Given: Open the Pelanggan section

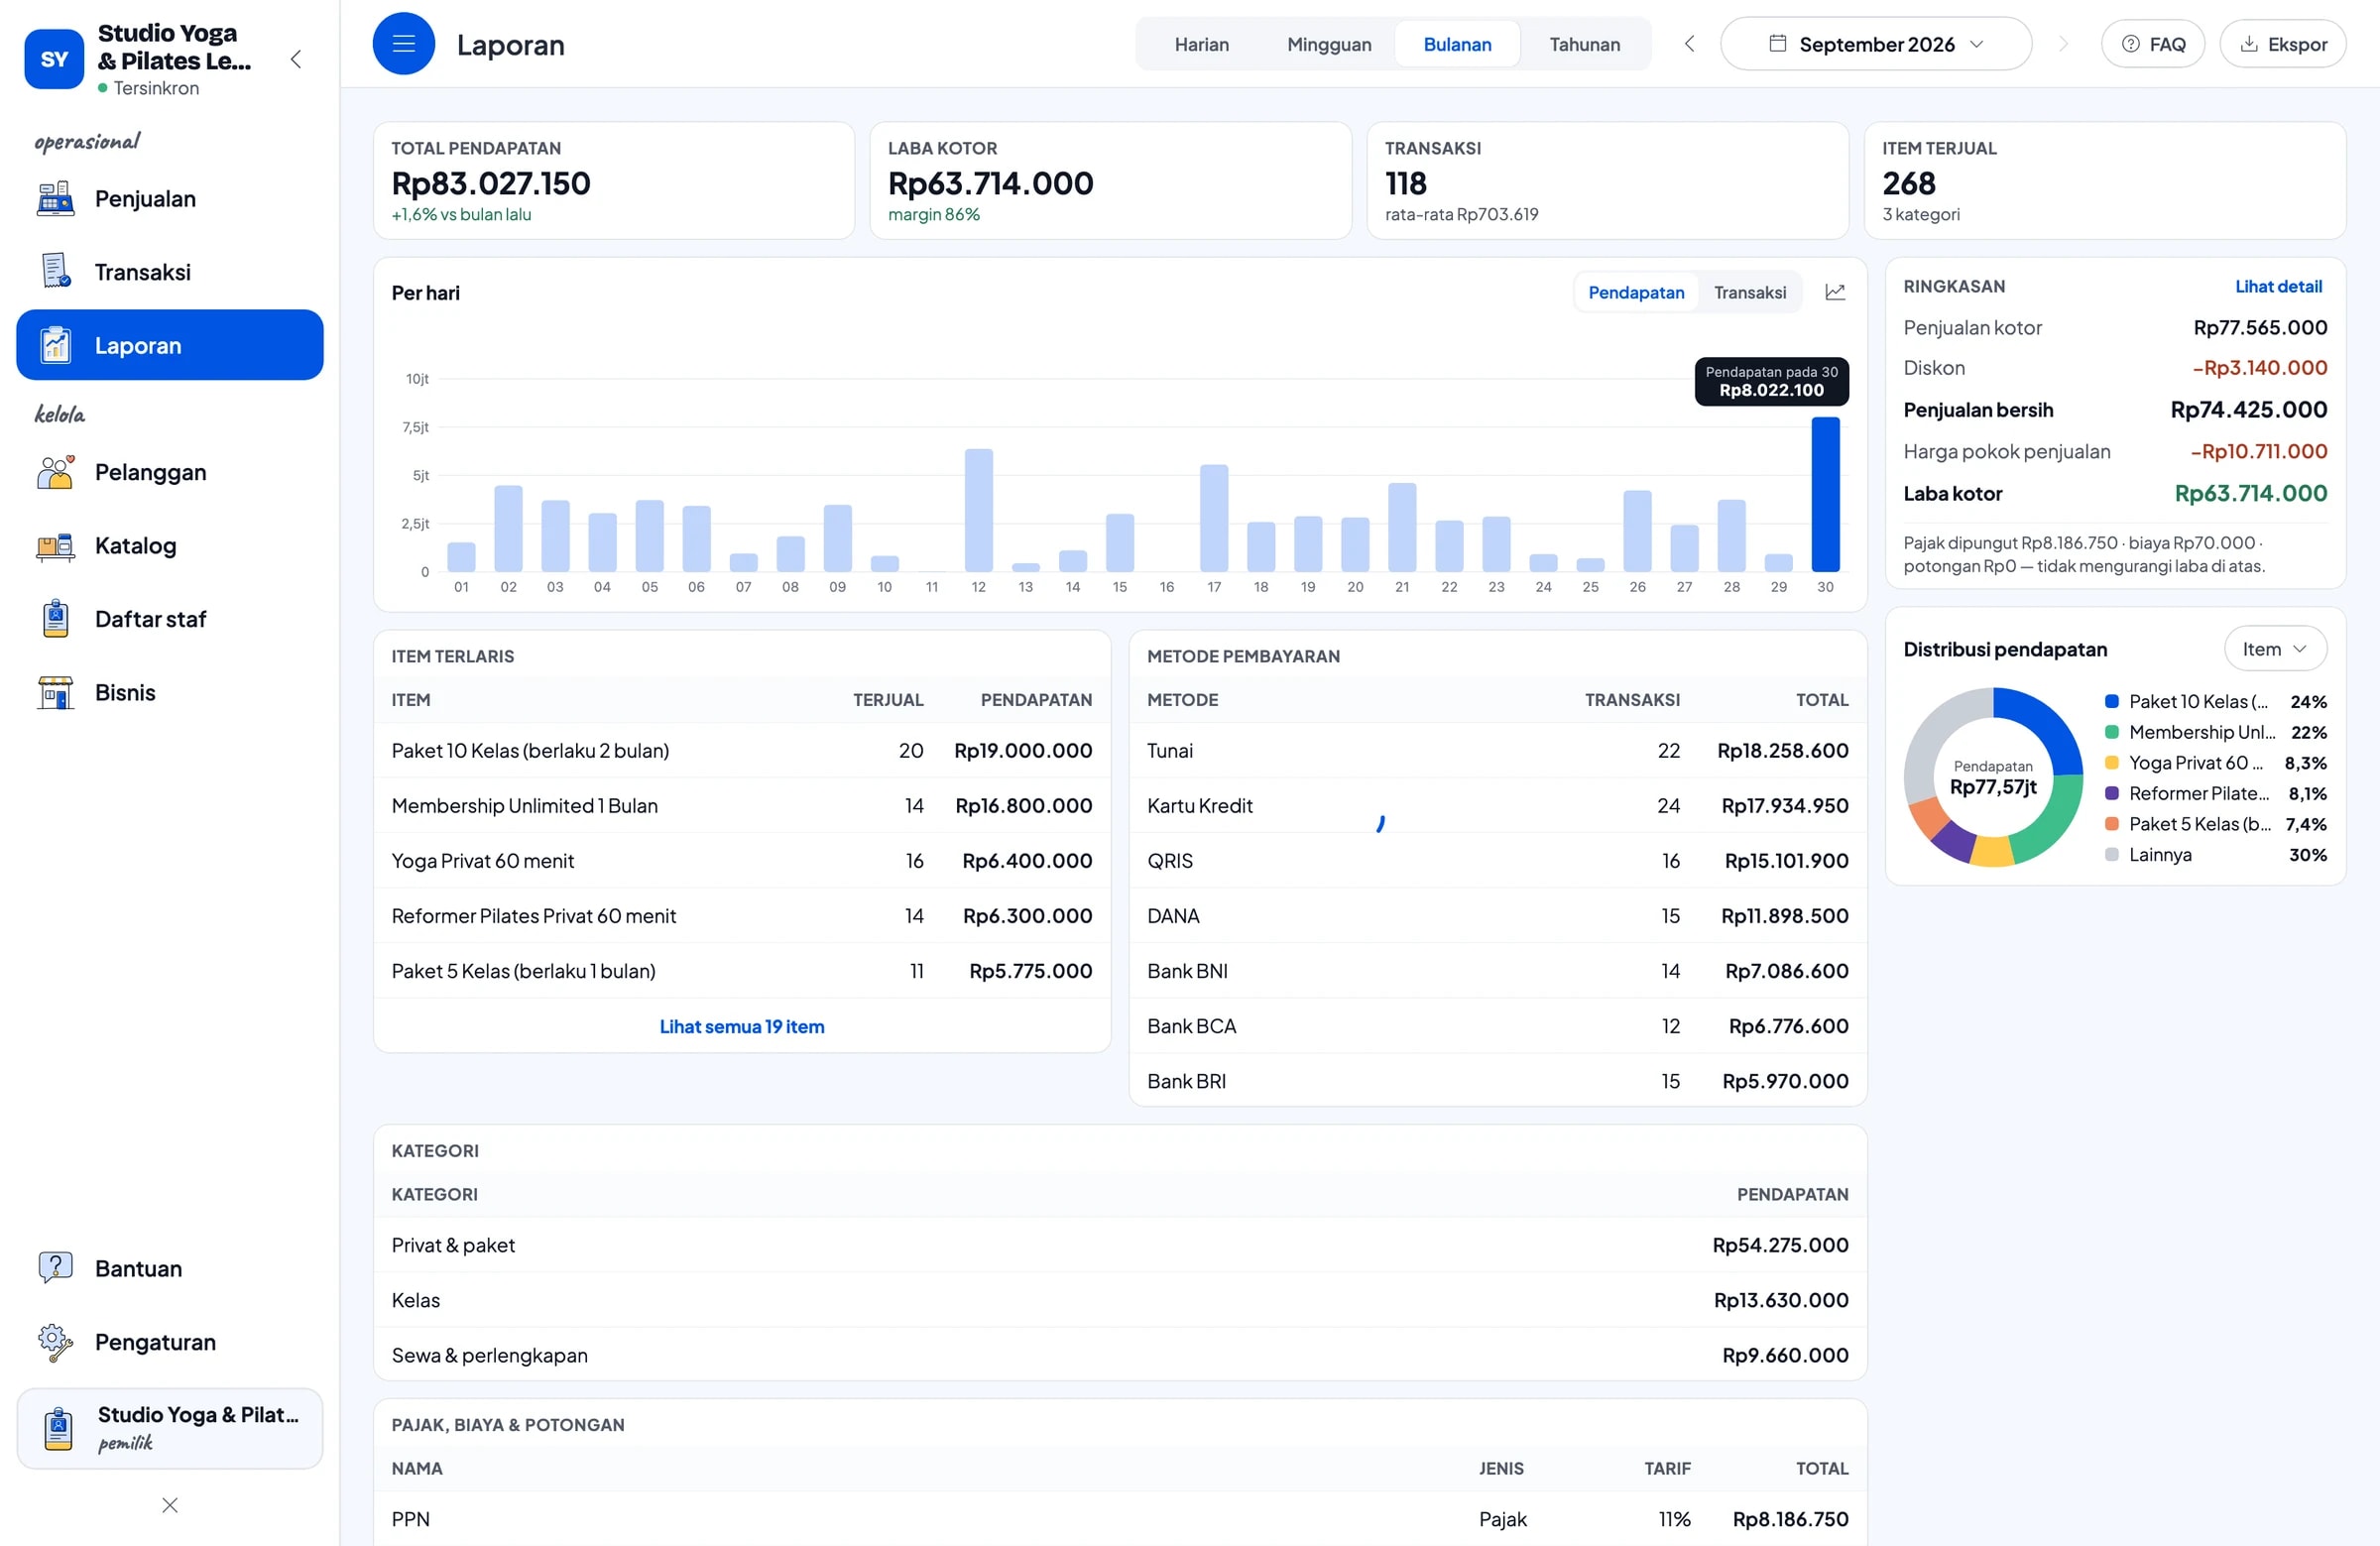Looking at the screenshot, I should click(170, 472).
